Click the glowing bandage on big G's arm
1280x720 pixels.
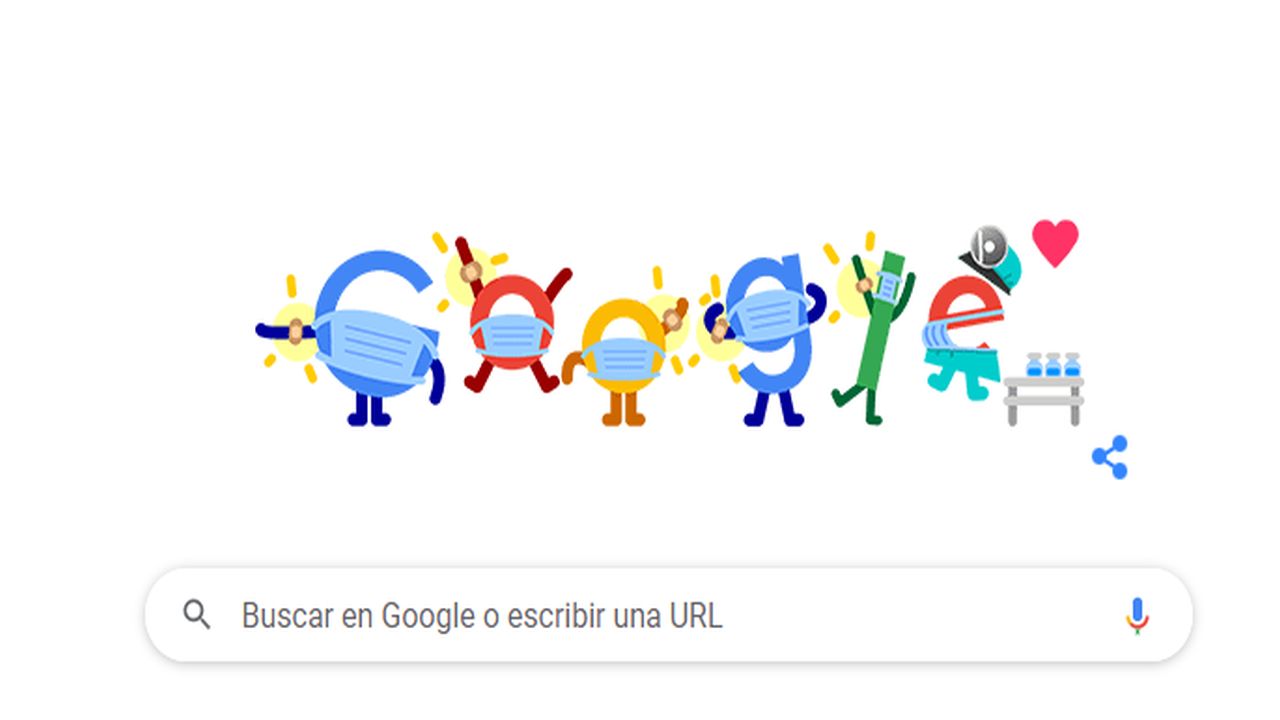pos(296,330)
